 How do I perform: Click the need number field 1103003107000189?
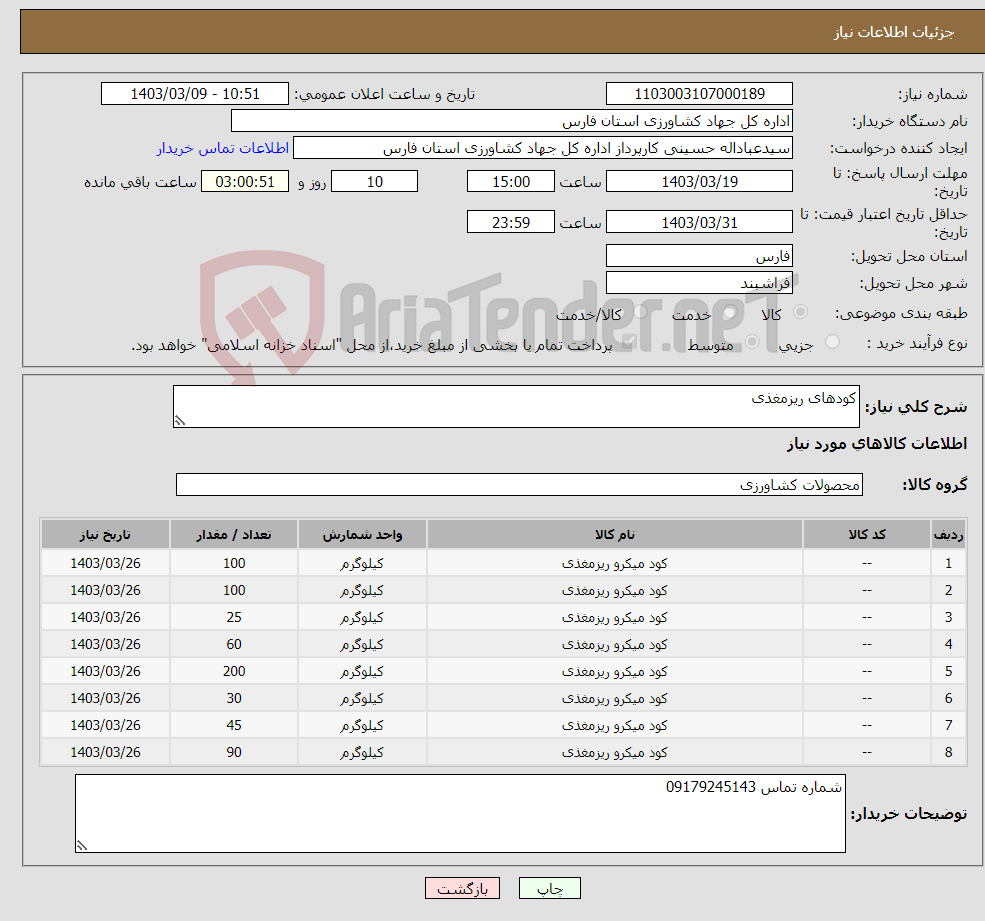click(x=699, y=94)
